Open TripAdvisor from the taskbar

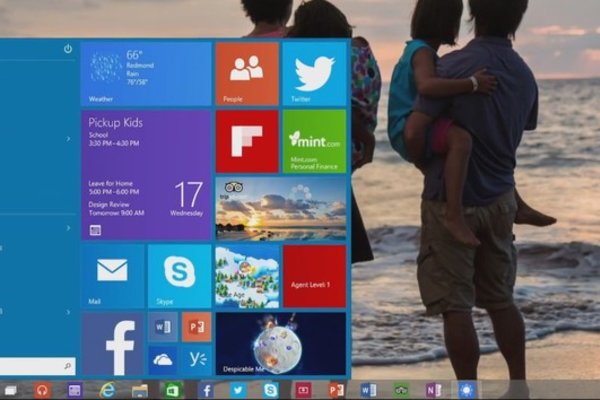click(401, 390)
